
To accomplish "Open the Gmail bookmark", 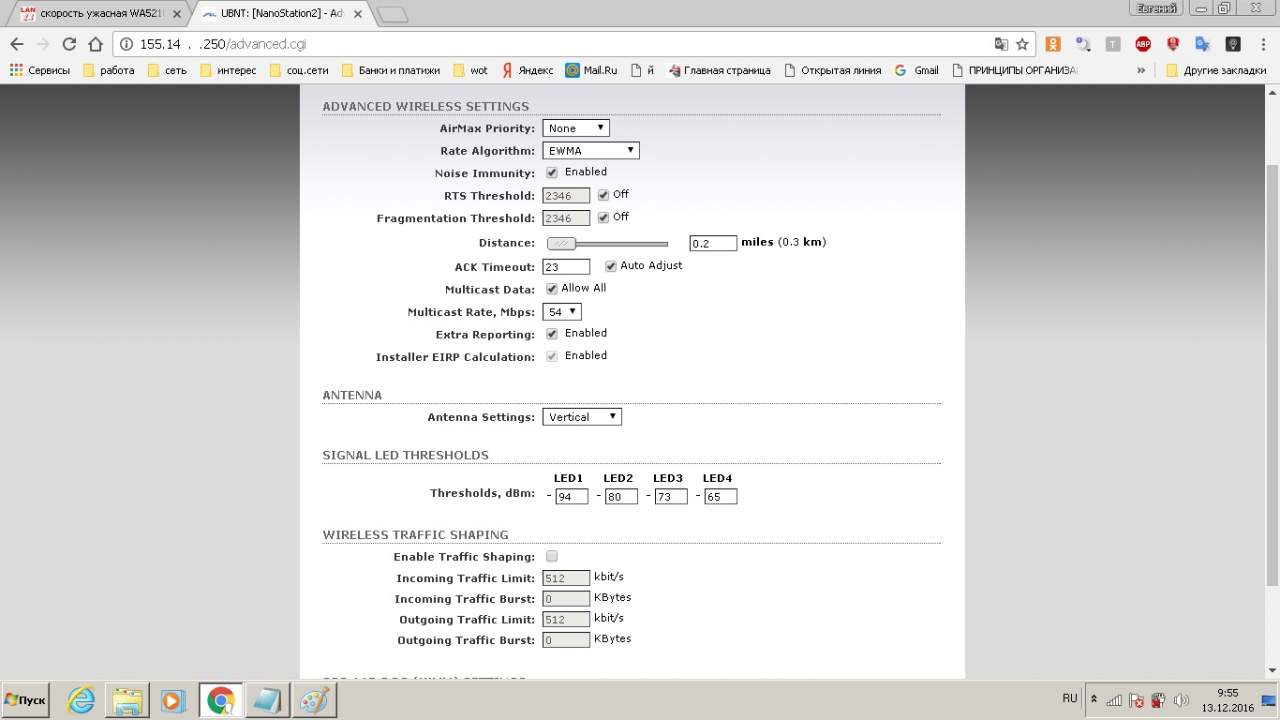I will 916,70.
